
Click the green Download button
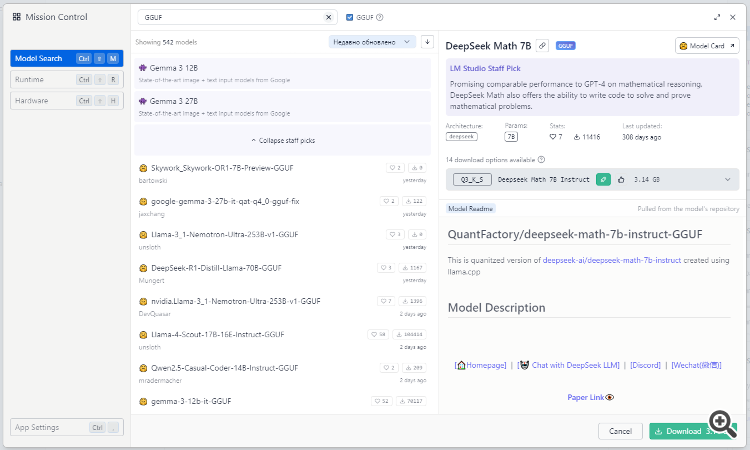coord(693,431)
